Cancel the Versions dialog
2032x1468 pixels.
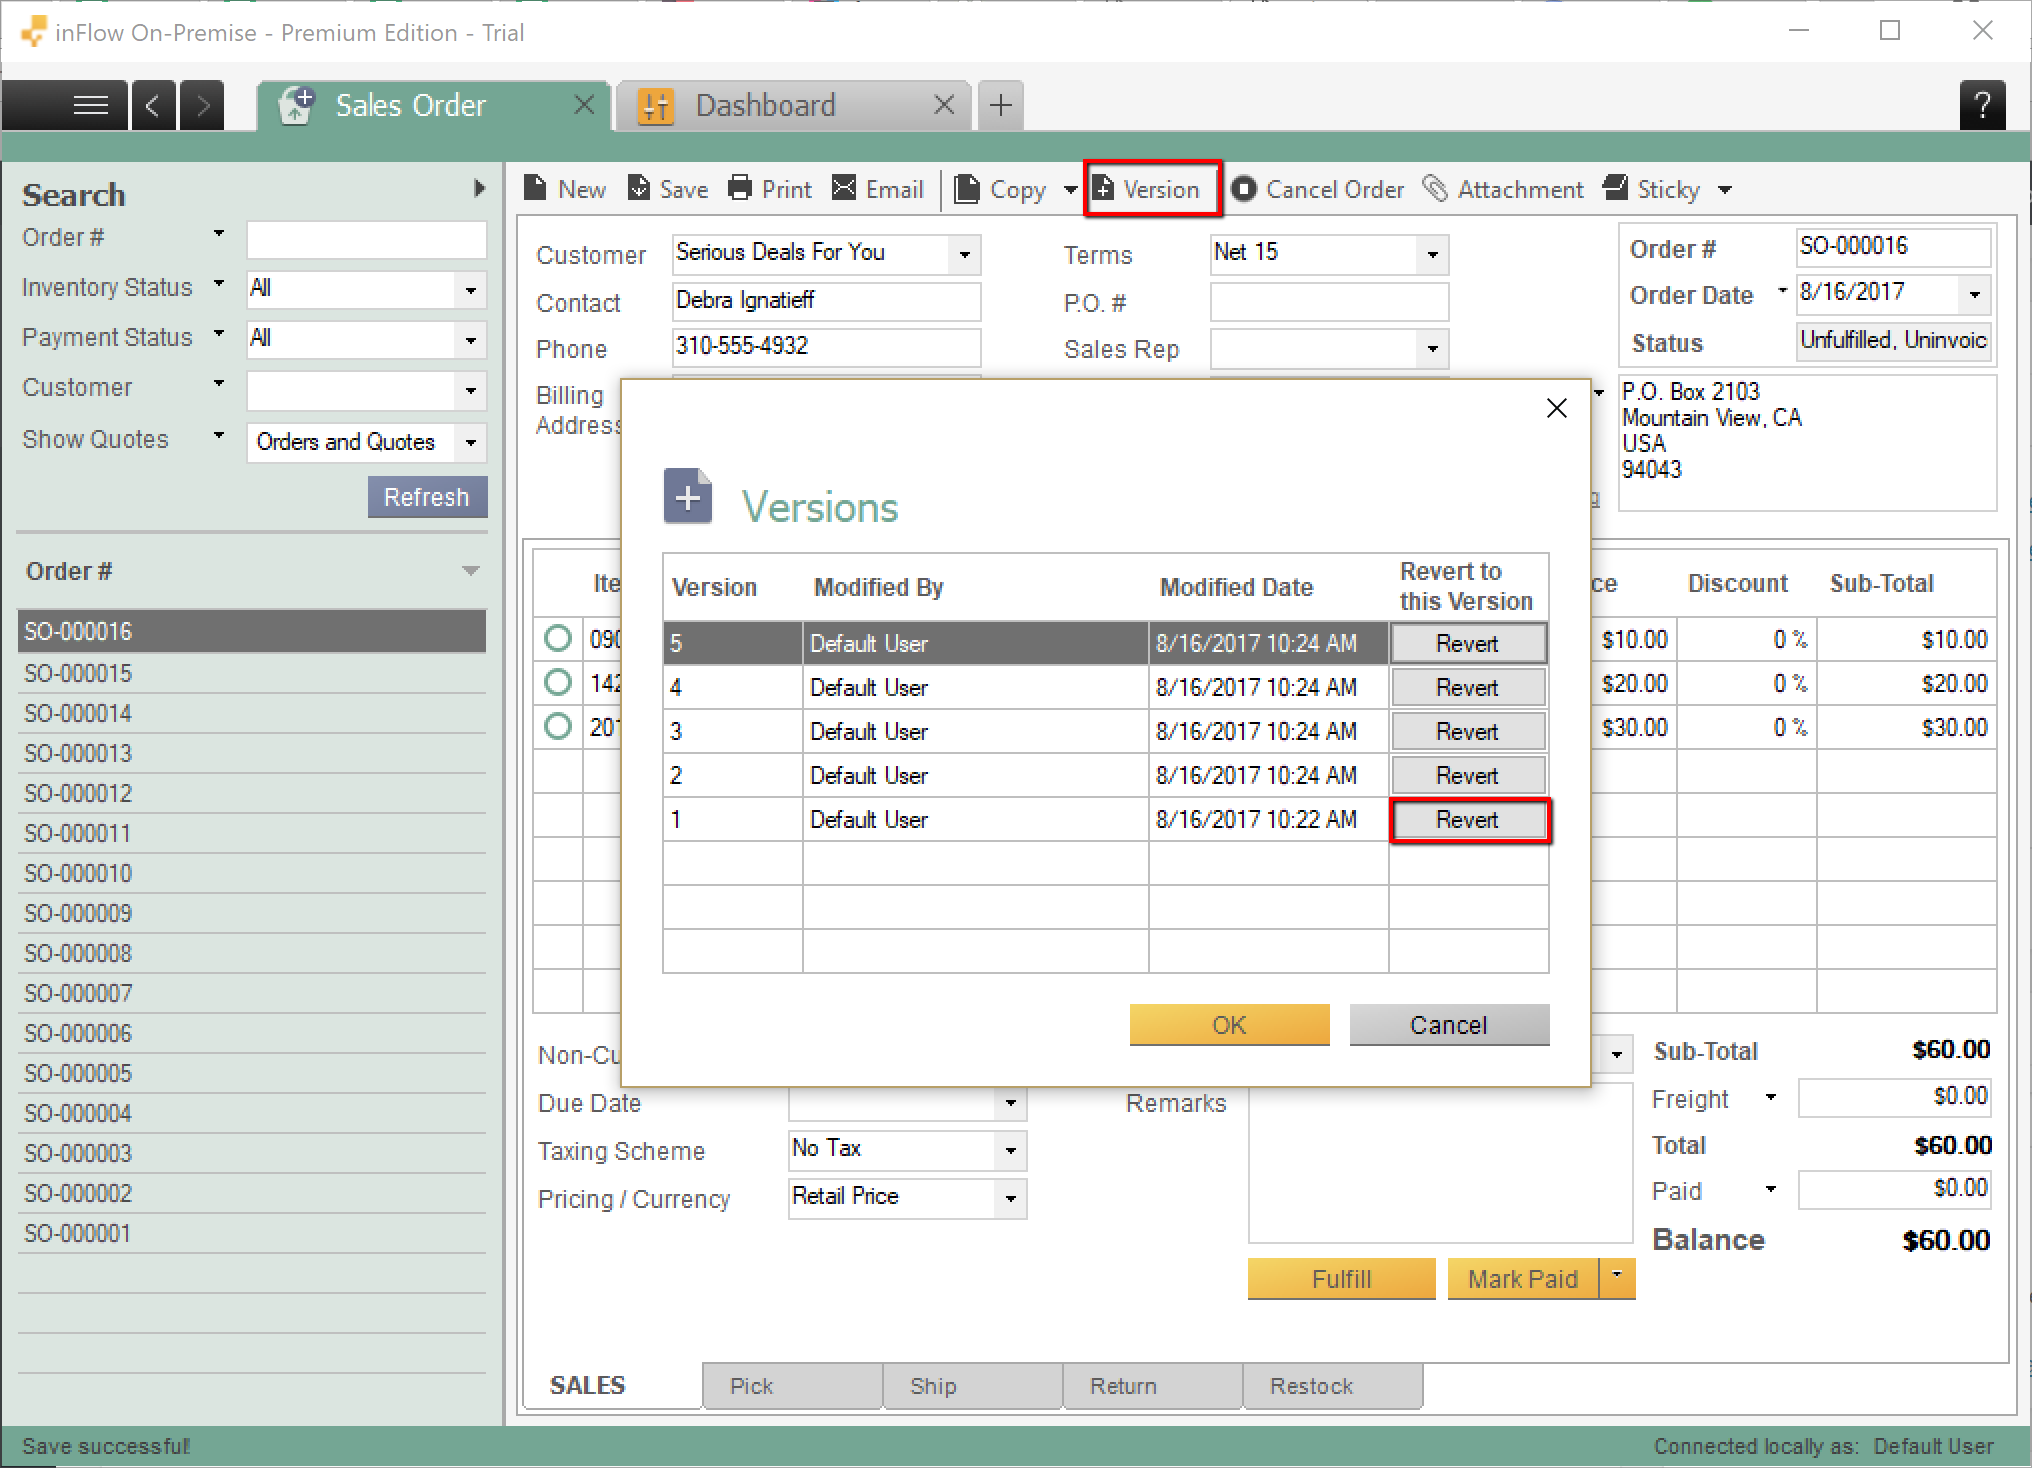point(1449,1025)
